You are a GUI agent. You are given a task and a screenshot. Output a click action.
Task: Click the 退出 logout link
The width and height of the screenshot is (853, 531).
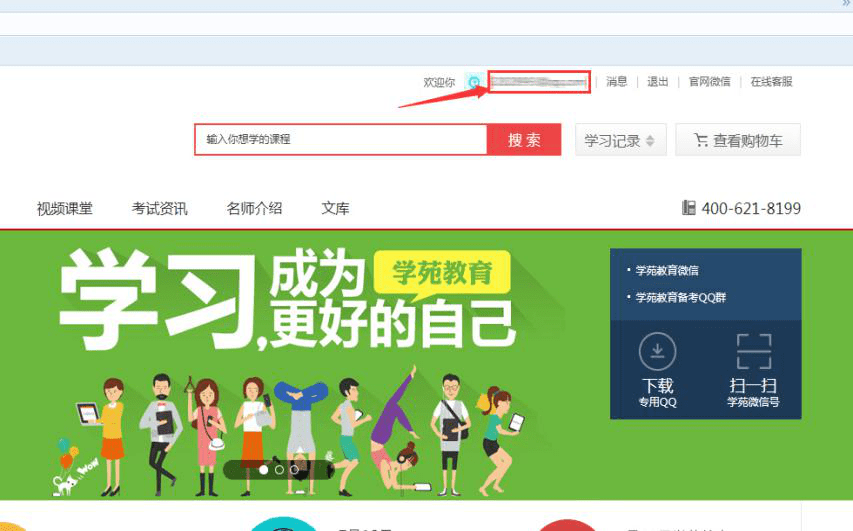click(658, 82)
